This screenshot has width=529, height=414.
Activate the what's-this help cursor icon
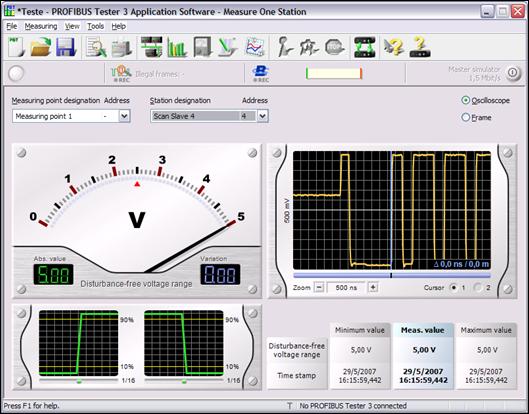pyautogui.click(x=394, y=47)
